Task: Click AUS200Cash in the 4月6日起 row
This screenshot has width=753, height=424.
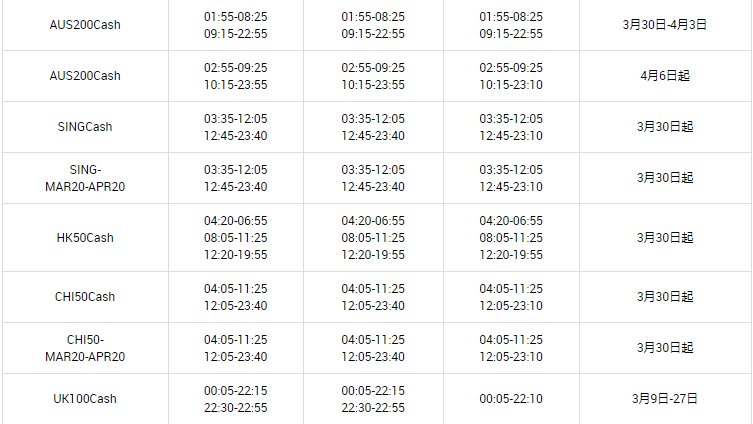Action: [85, 76]
